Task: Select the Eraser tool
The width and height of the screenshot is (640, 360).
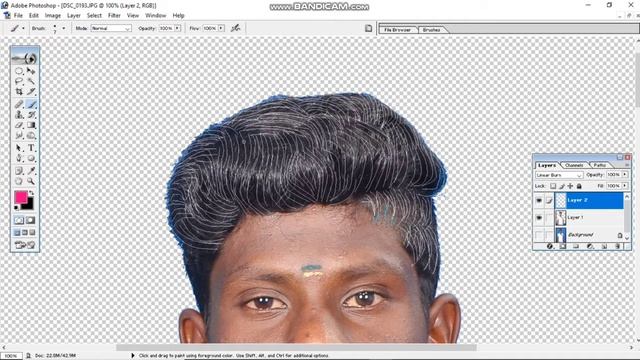Action: point(19,125)
